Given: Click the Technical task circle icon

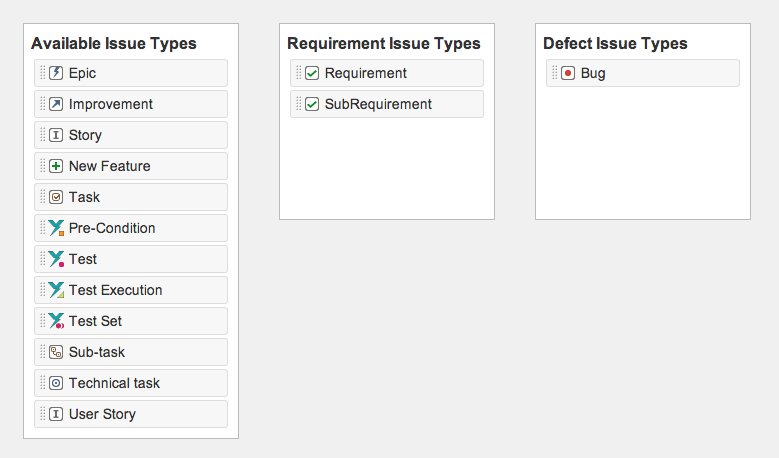Looking at the screenshot, I should (x=56, y=383).
